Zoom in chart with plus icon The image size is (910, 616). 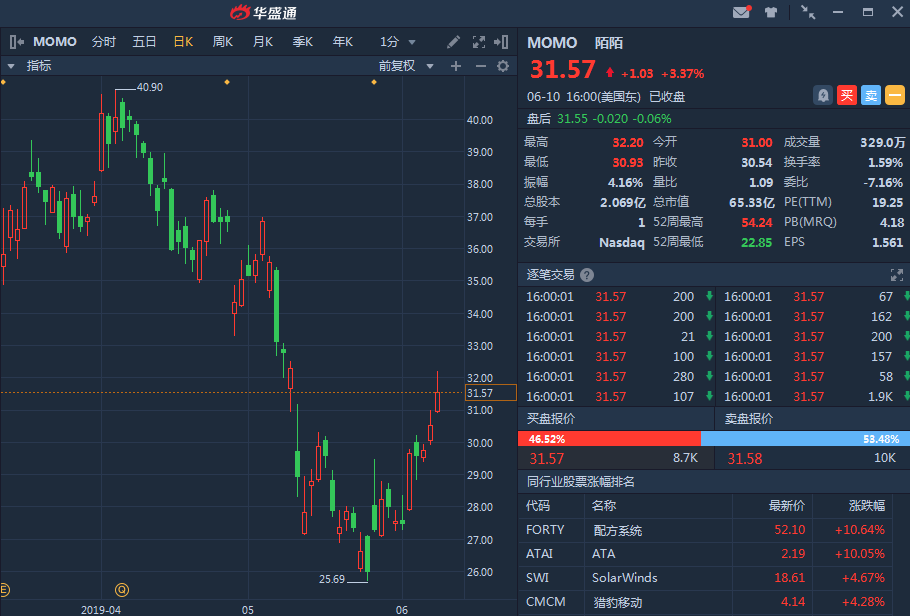coord(456,66)
